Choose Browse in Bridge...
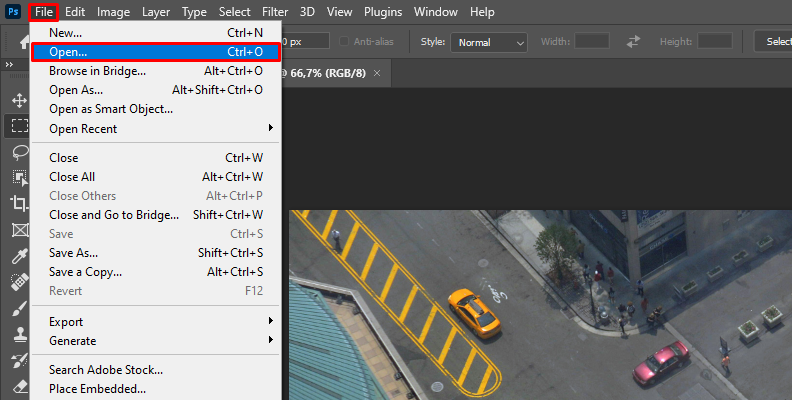This screenshot has width=792, height=400. [x=156, y=71]
